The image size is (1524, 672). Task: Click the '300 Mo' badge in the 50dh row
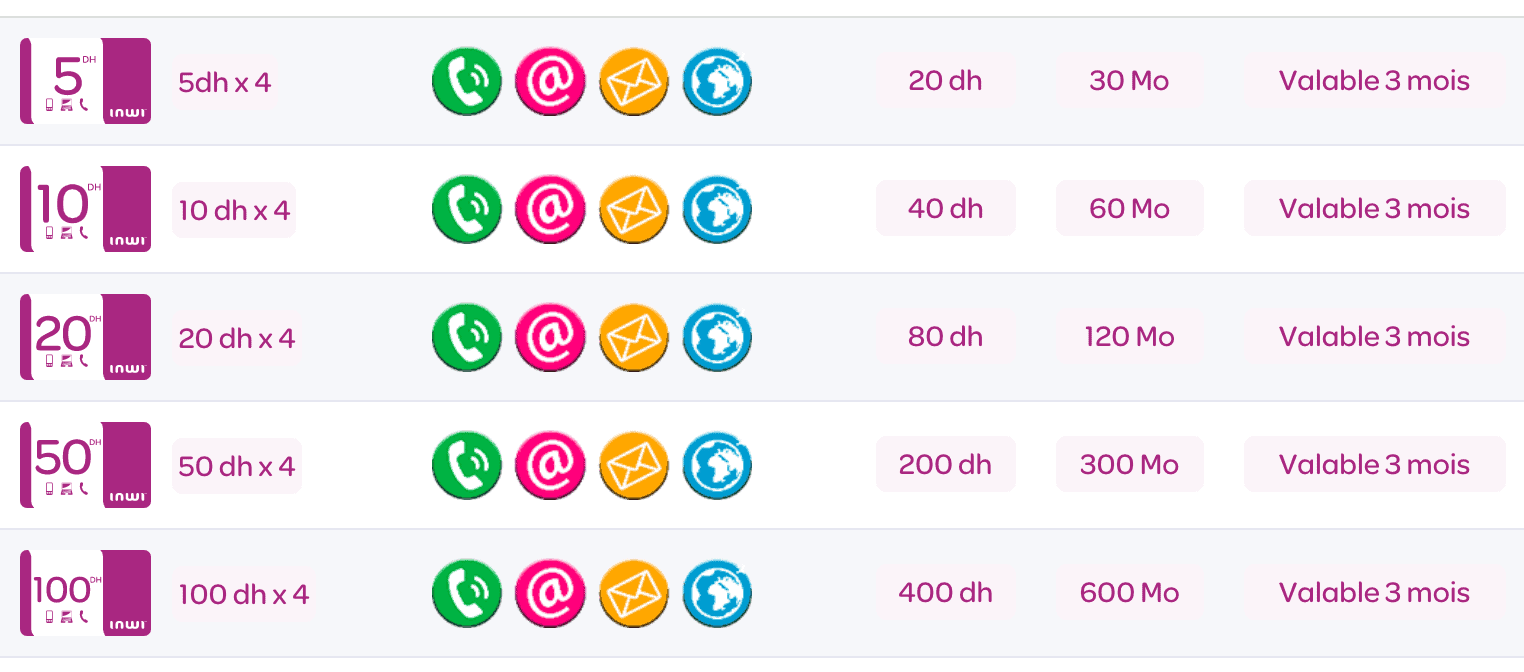(x=1129, y=465)
